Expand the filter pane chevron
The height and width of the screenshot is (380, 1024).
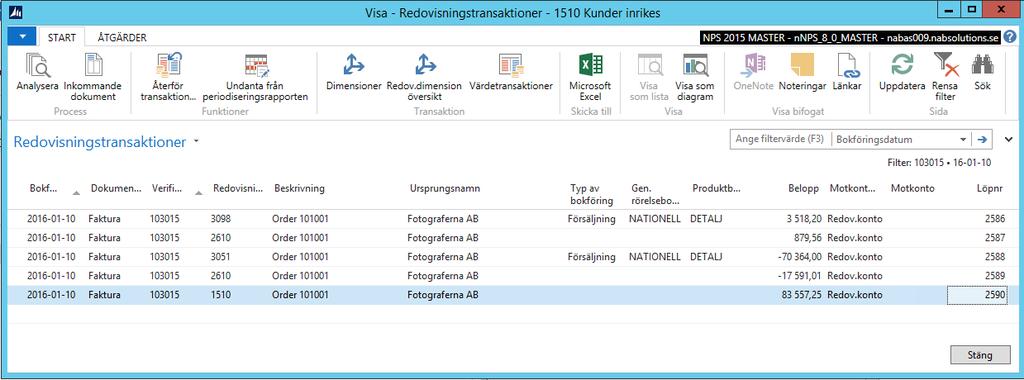[x=1008, y=139]
